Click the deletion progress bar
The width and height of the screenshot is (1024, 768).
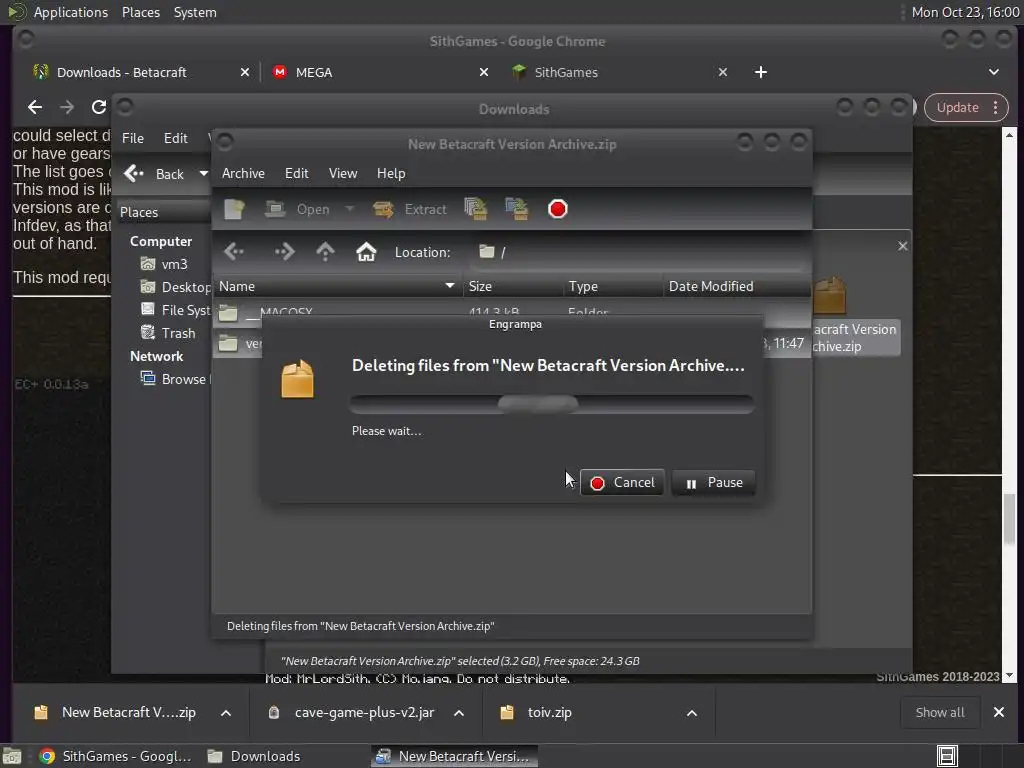pyautogui.click(x=552, y=404)
